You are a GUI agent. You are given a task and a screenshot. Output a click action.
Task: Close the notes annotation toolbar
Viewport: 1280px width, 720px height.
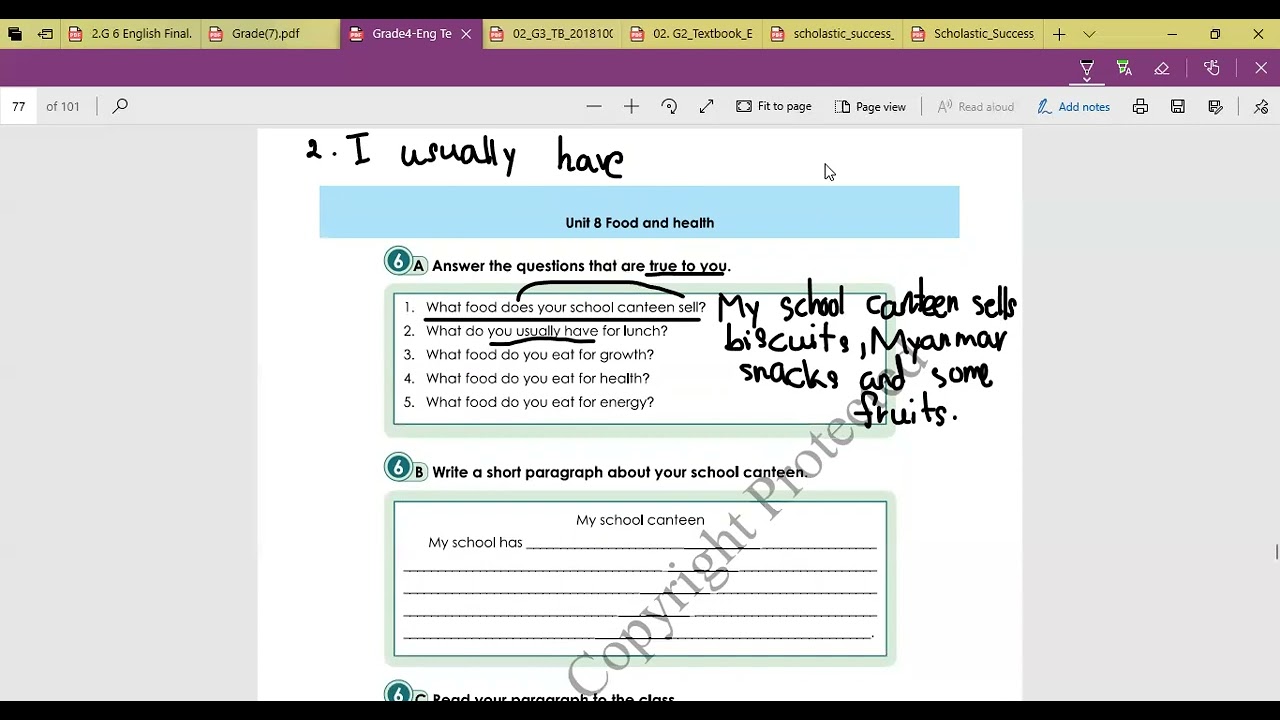[x=1261, y=69]
